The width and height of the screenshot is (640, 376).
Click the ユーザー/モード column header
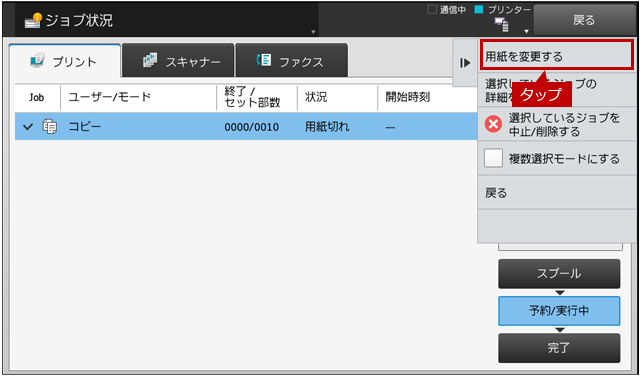point(109,97)
